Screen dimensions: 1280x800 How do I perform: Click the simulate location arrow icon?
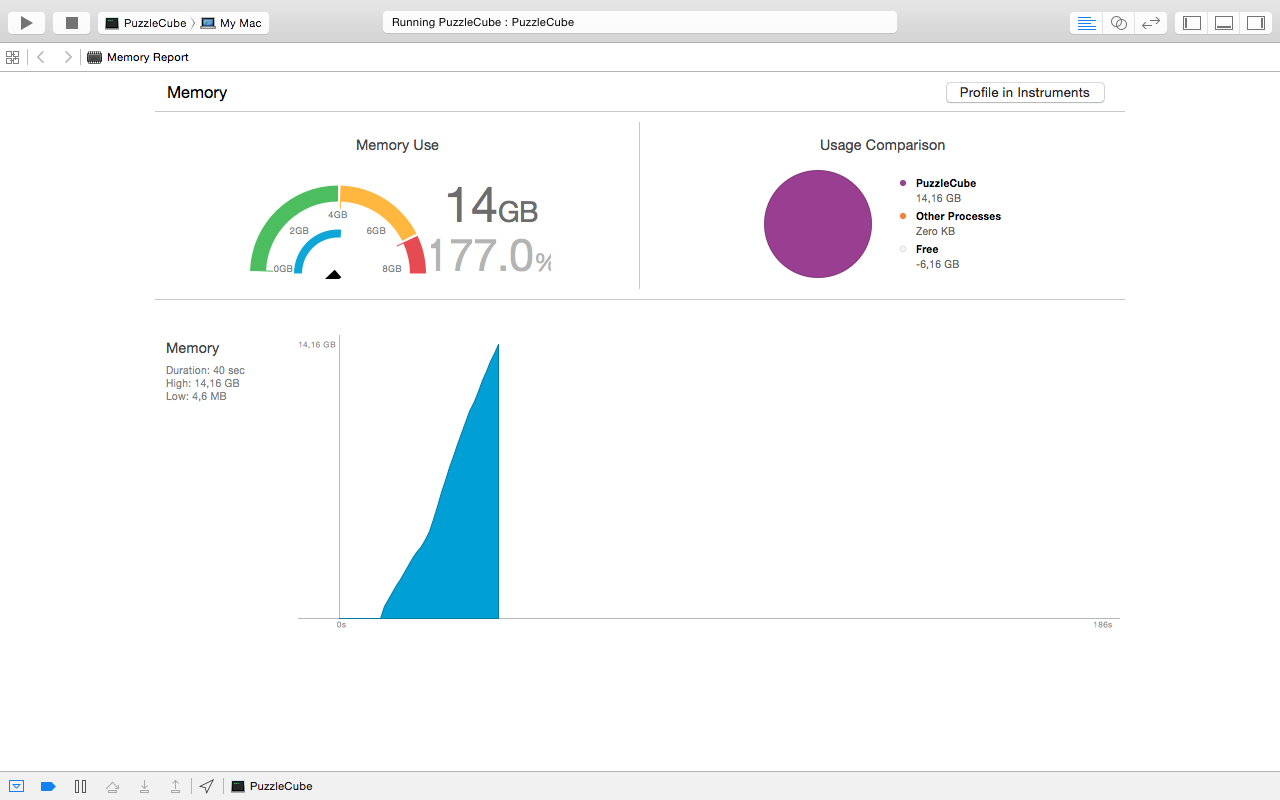(x=206, y=786)
